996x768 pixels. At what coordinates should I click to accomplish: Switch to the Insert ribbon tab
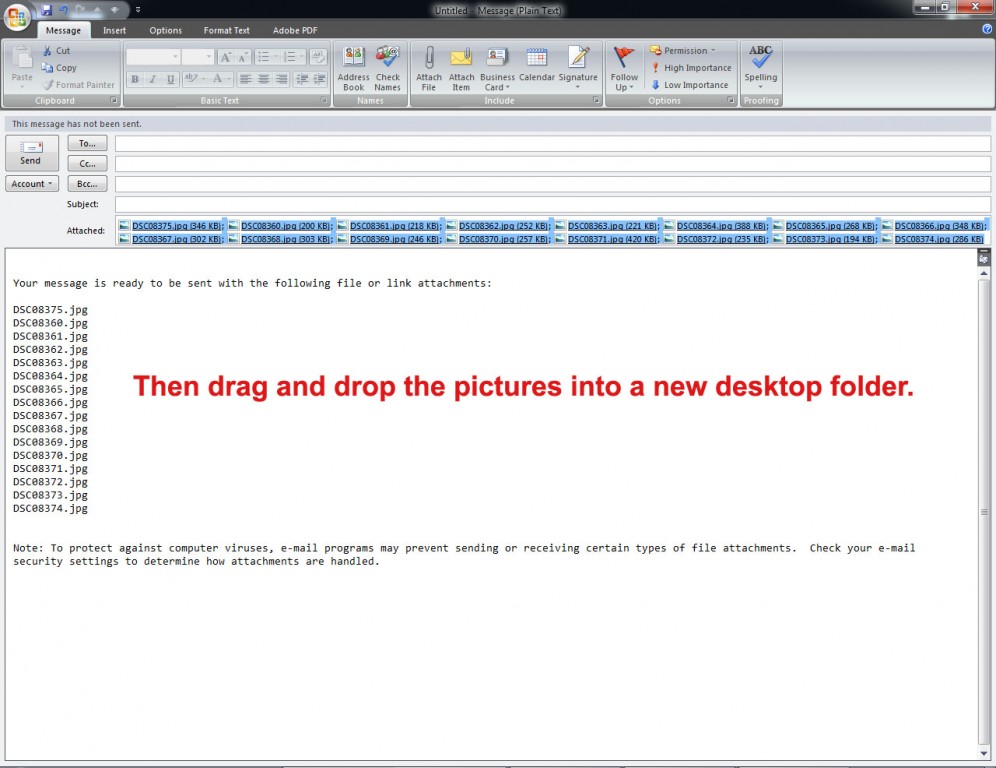115,31
